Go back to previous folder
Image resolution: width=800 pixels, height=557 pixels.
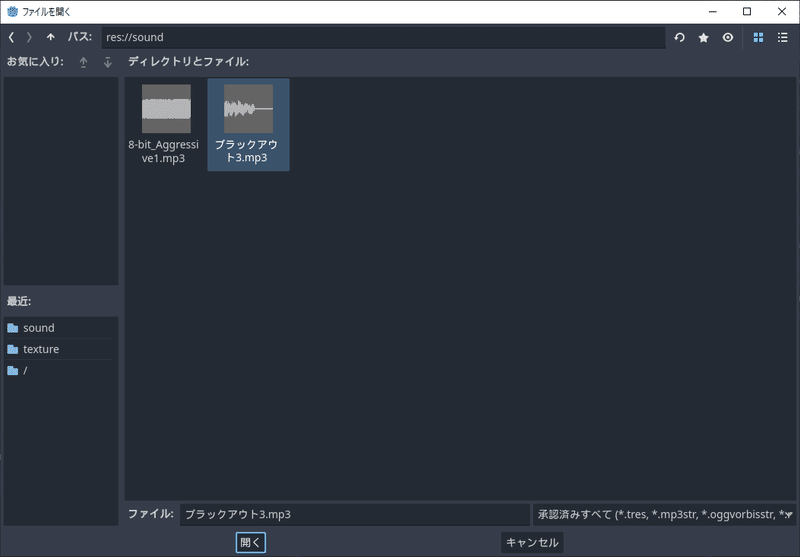tap(11, 37)
